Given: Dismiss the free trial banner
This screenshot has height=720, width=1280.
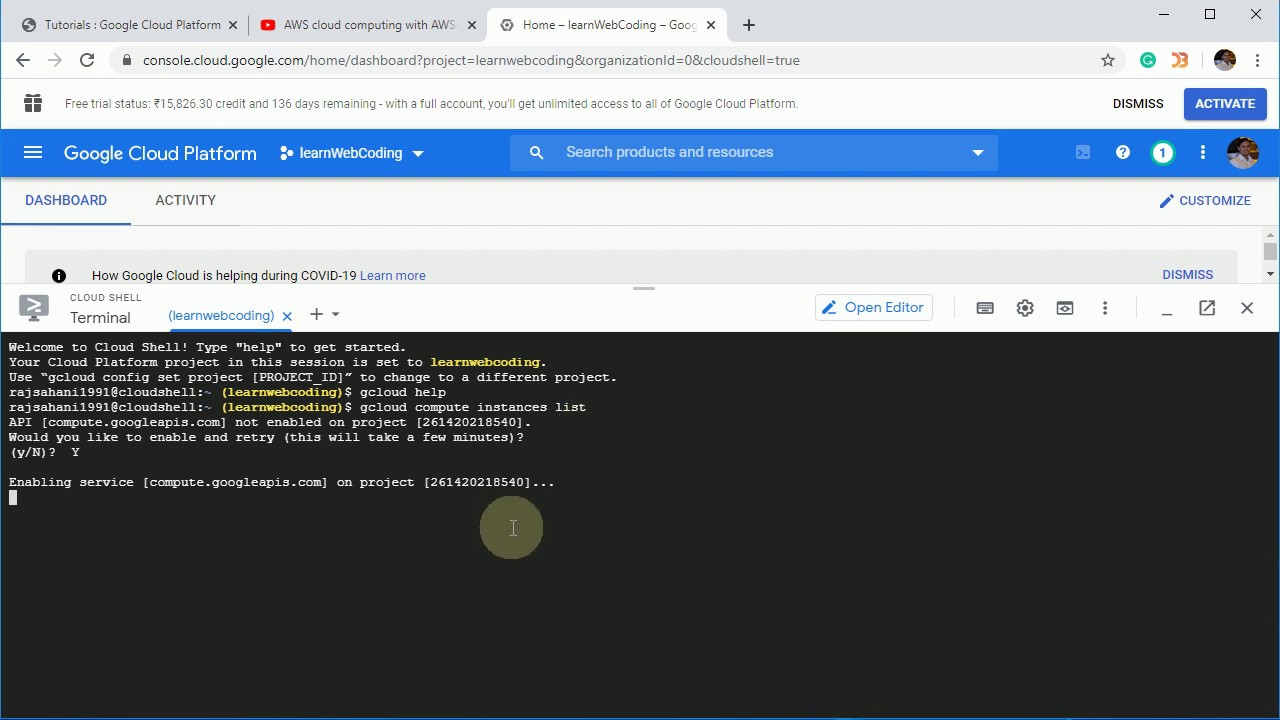Looking at the screenshot, I should pyautogui.click(x=1138, y=103).
